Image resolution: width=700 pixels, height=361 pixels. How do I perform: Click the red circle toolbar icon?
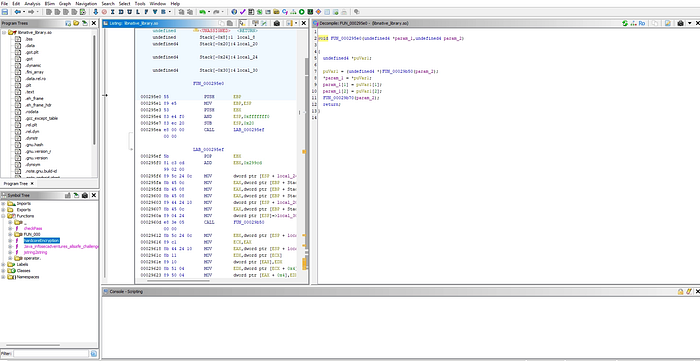pos(104,12)
